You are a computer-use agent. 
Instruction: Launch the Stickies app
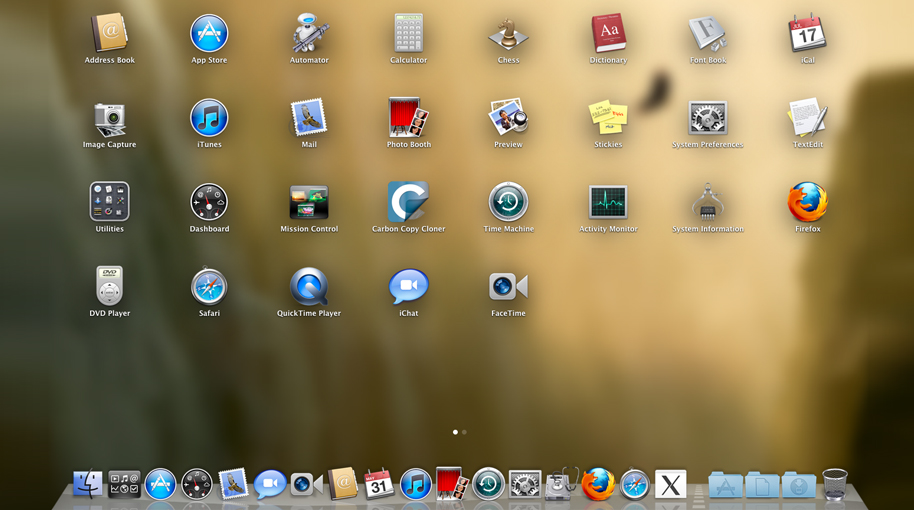609,118
